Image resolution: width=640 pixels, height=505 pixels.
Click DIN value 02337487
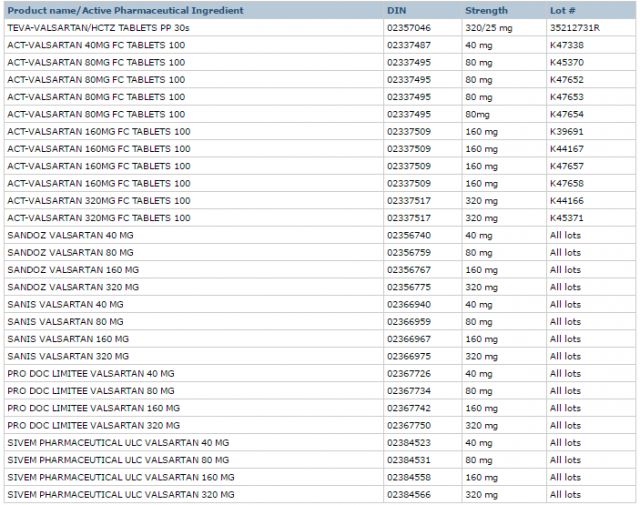pyautogui.click(x=409, y=45)
